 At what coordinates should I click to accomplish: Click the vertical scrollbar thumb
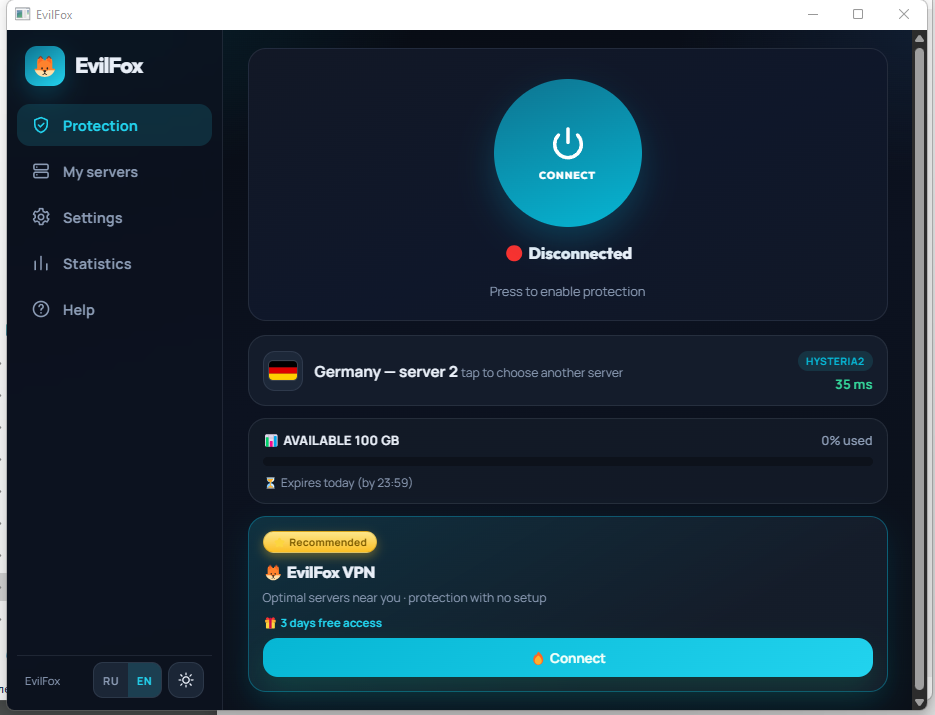[919, 367]
